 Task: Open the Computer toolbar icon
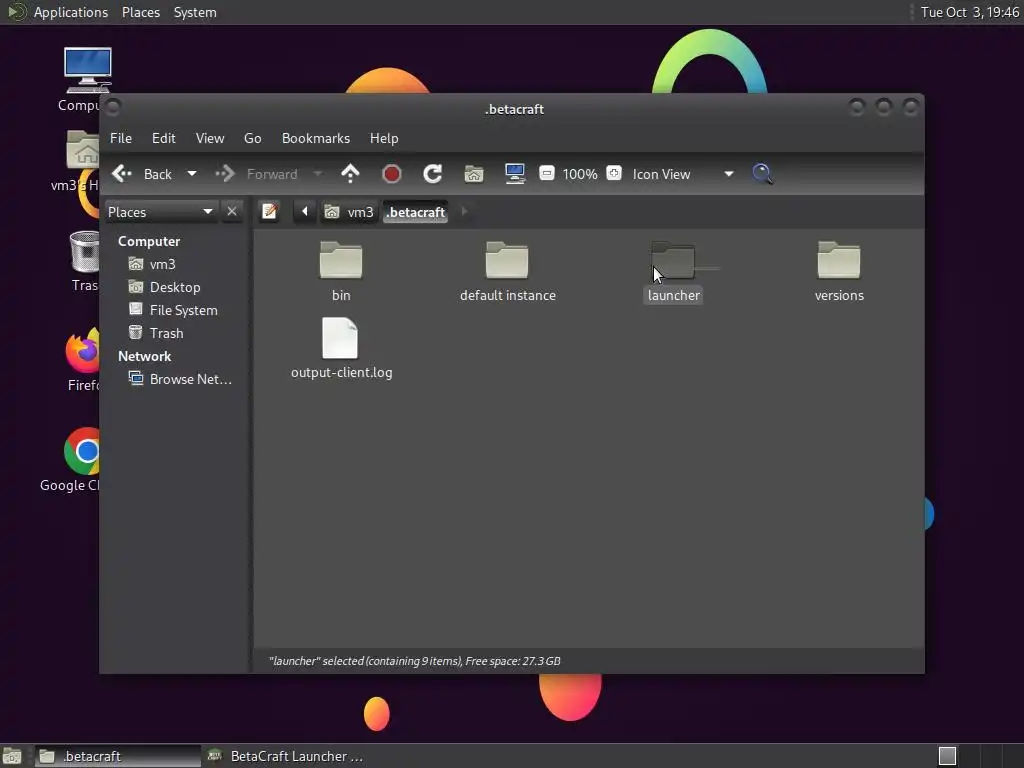pyautogui.click(x=515, y=174)
